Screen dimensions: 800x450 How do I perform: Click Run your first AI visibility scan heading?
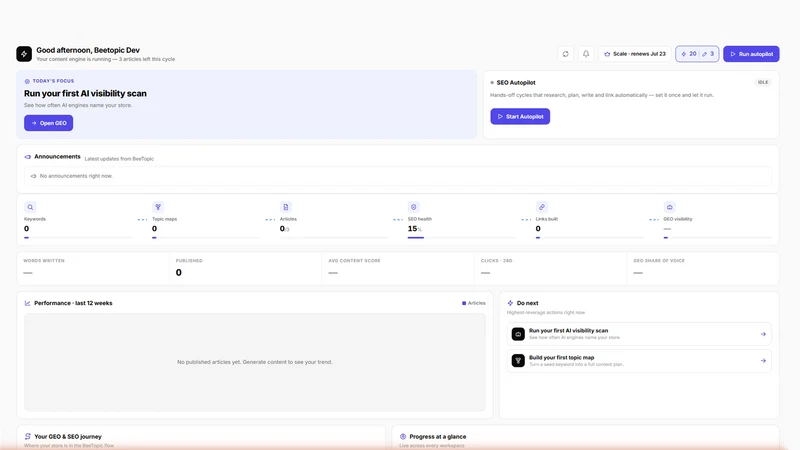point(85,93)
